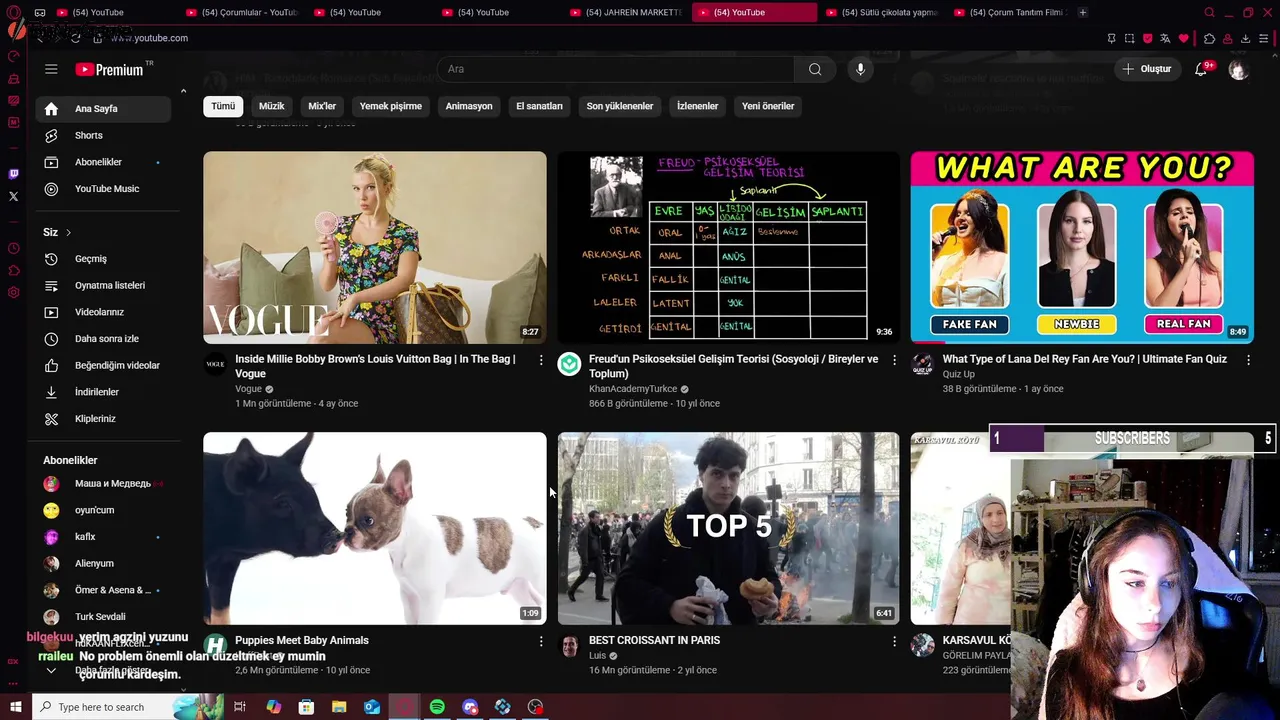Select the Son yüklenenler chip

[620, 106]
